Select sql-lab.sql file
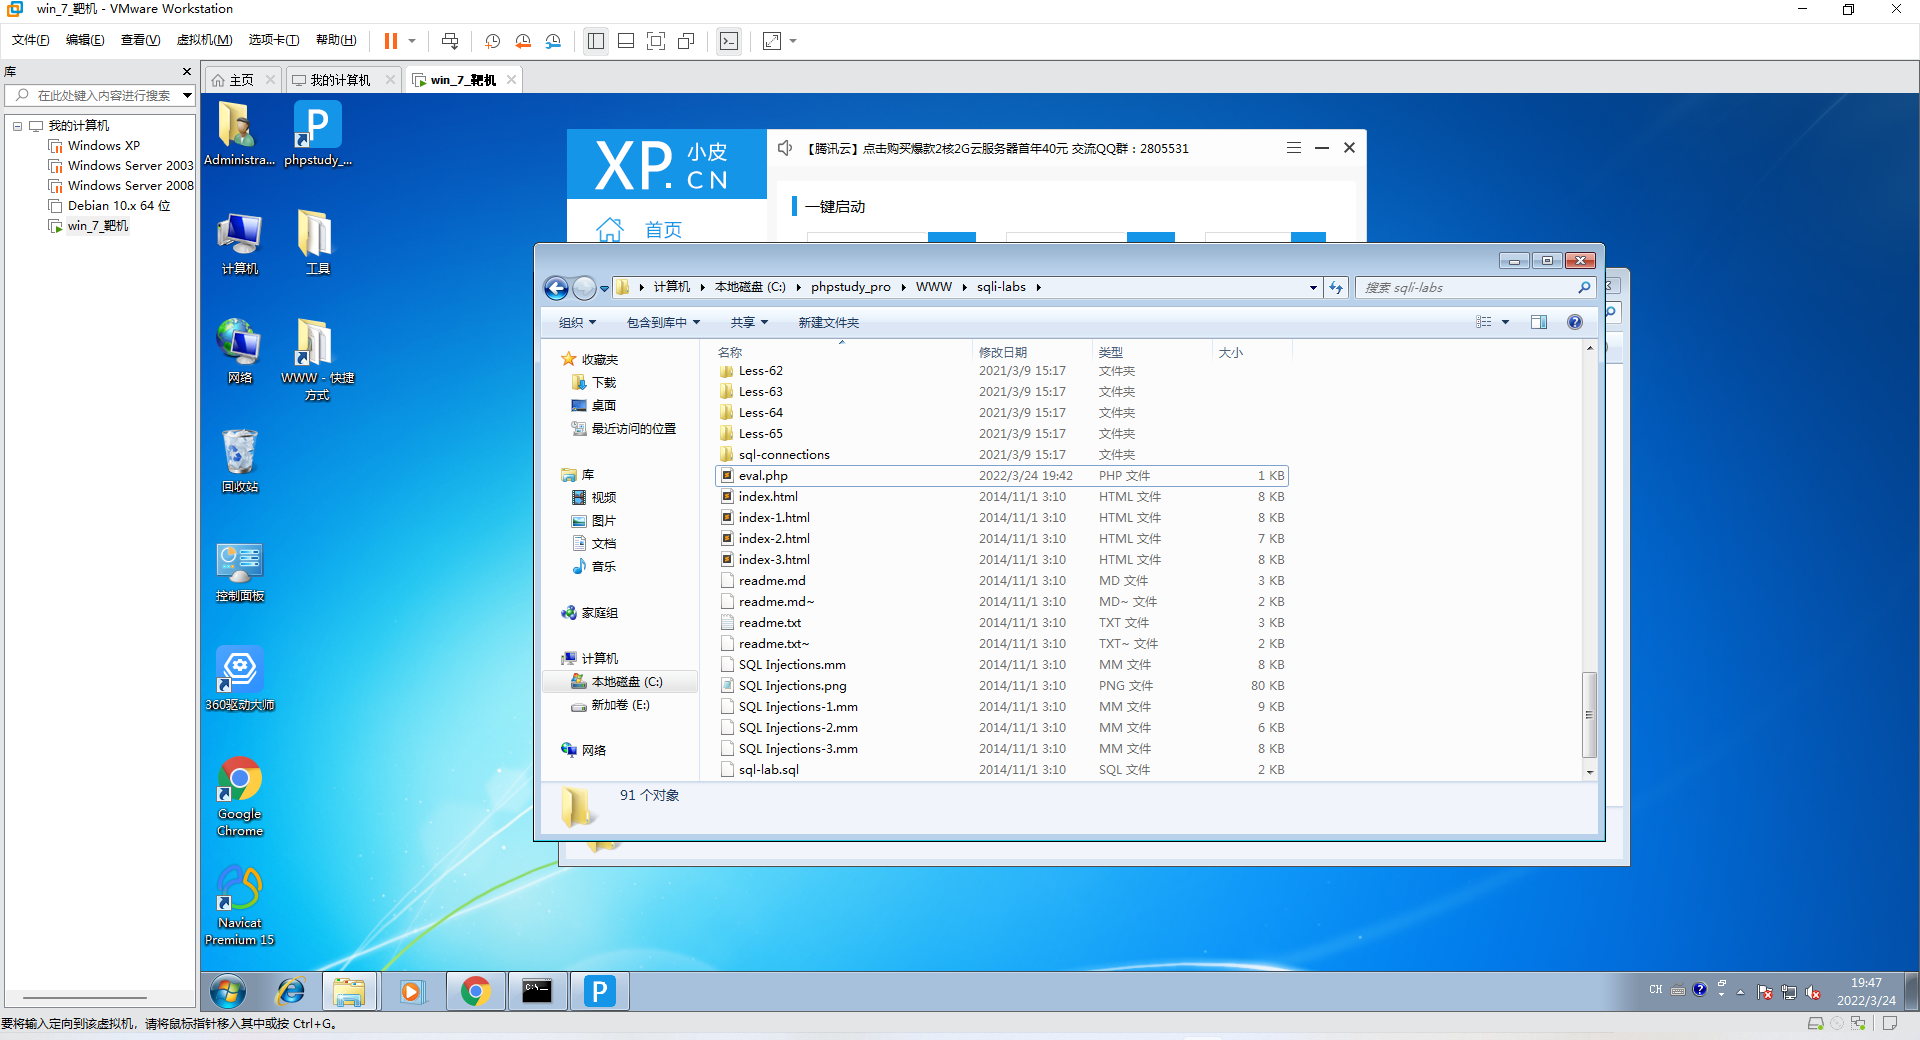1920x1040 pixels. pyautogui.click(x=1001, y=770)
